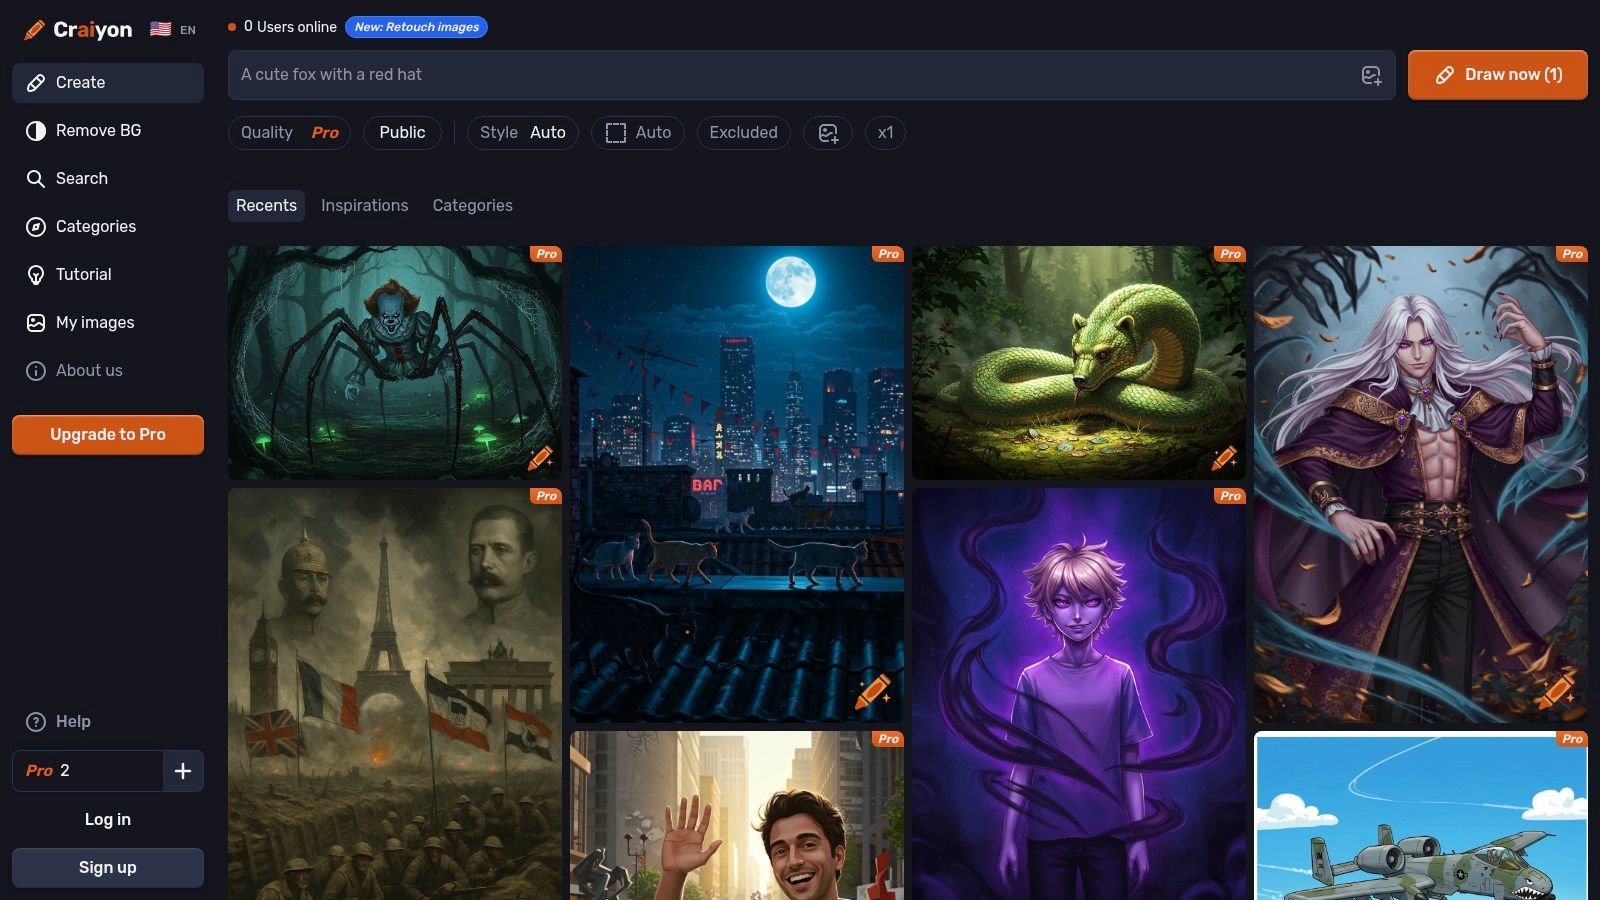
Task: Switch to the Inspirations tab
Action: tap(365, 206)
